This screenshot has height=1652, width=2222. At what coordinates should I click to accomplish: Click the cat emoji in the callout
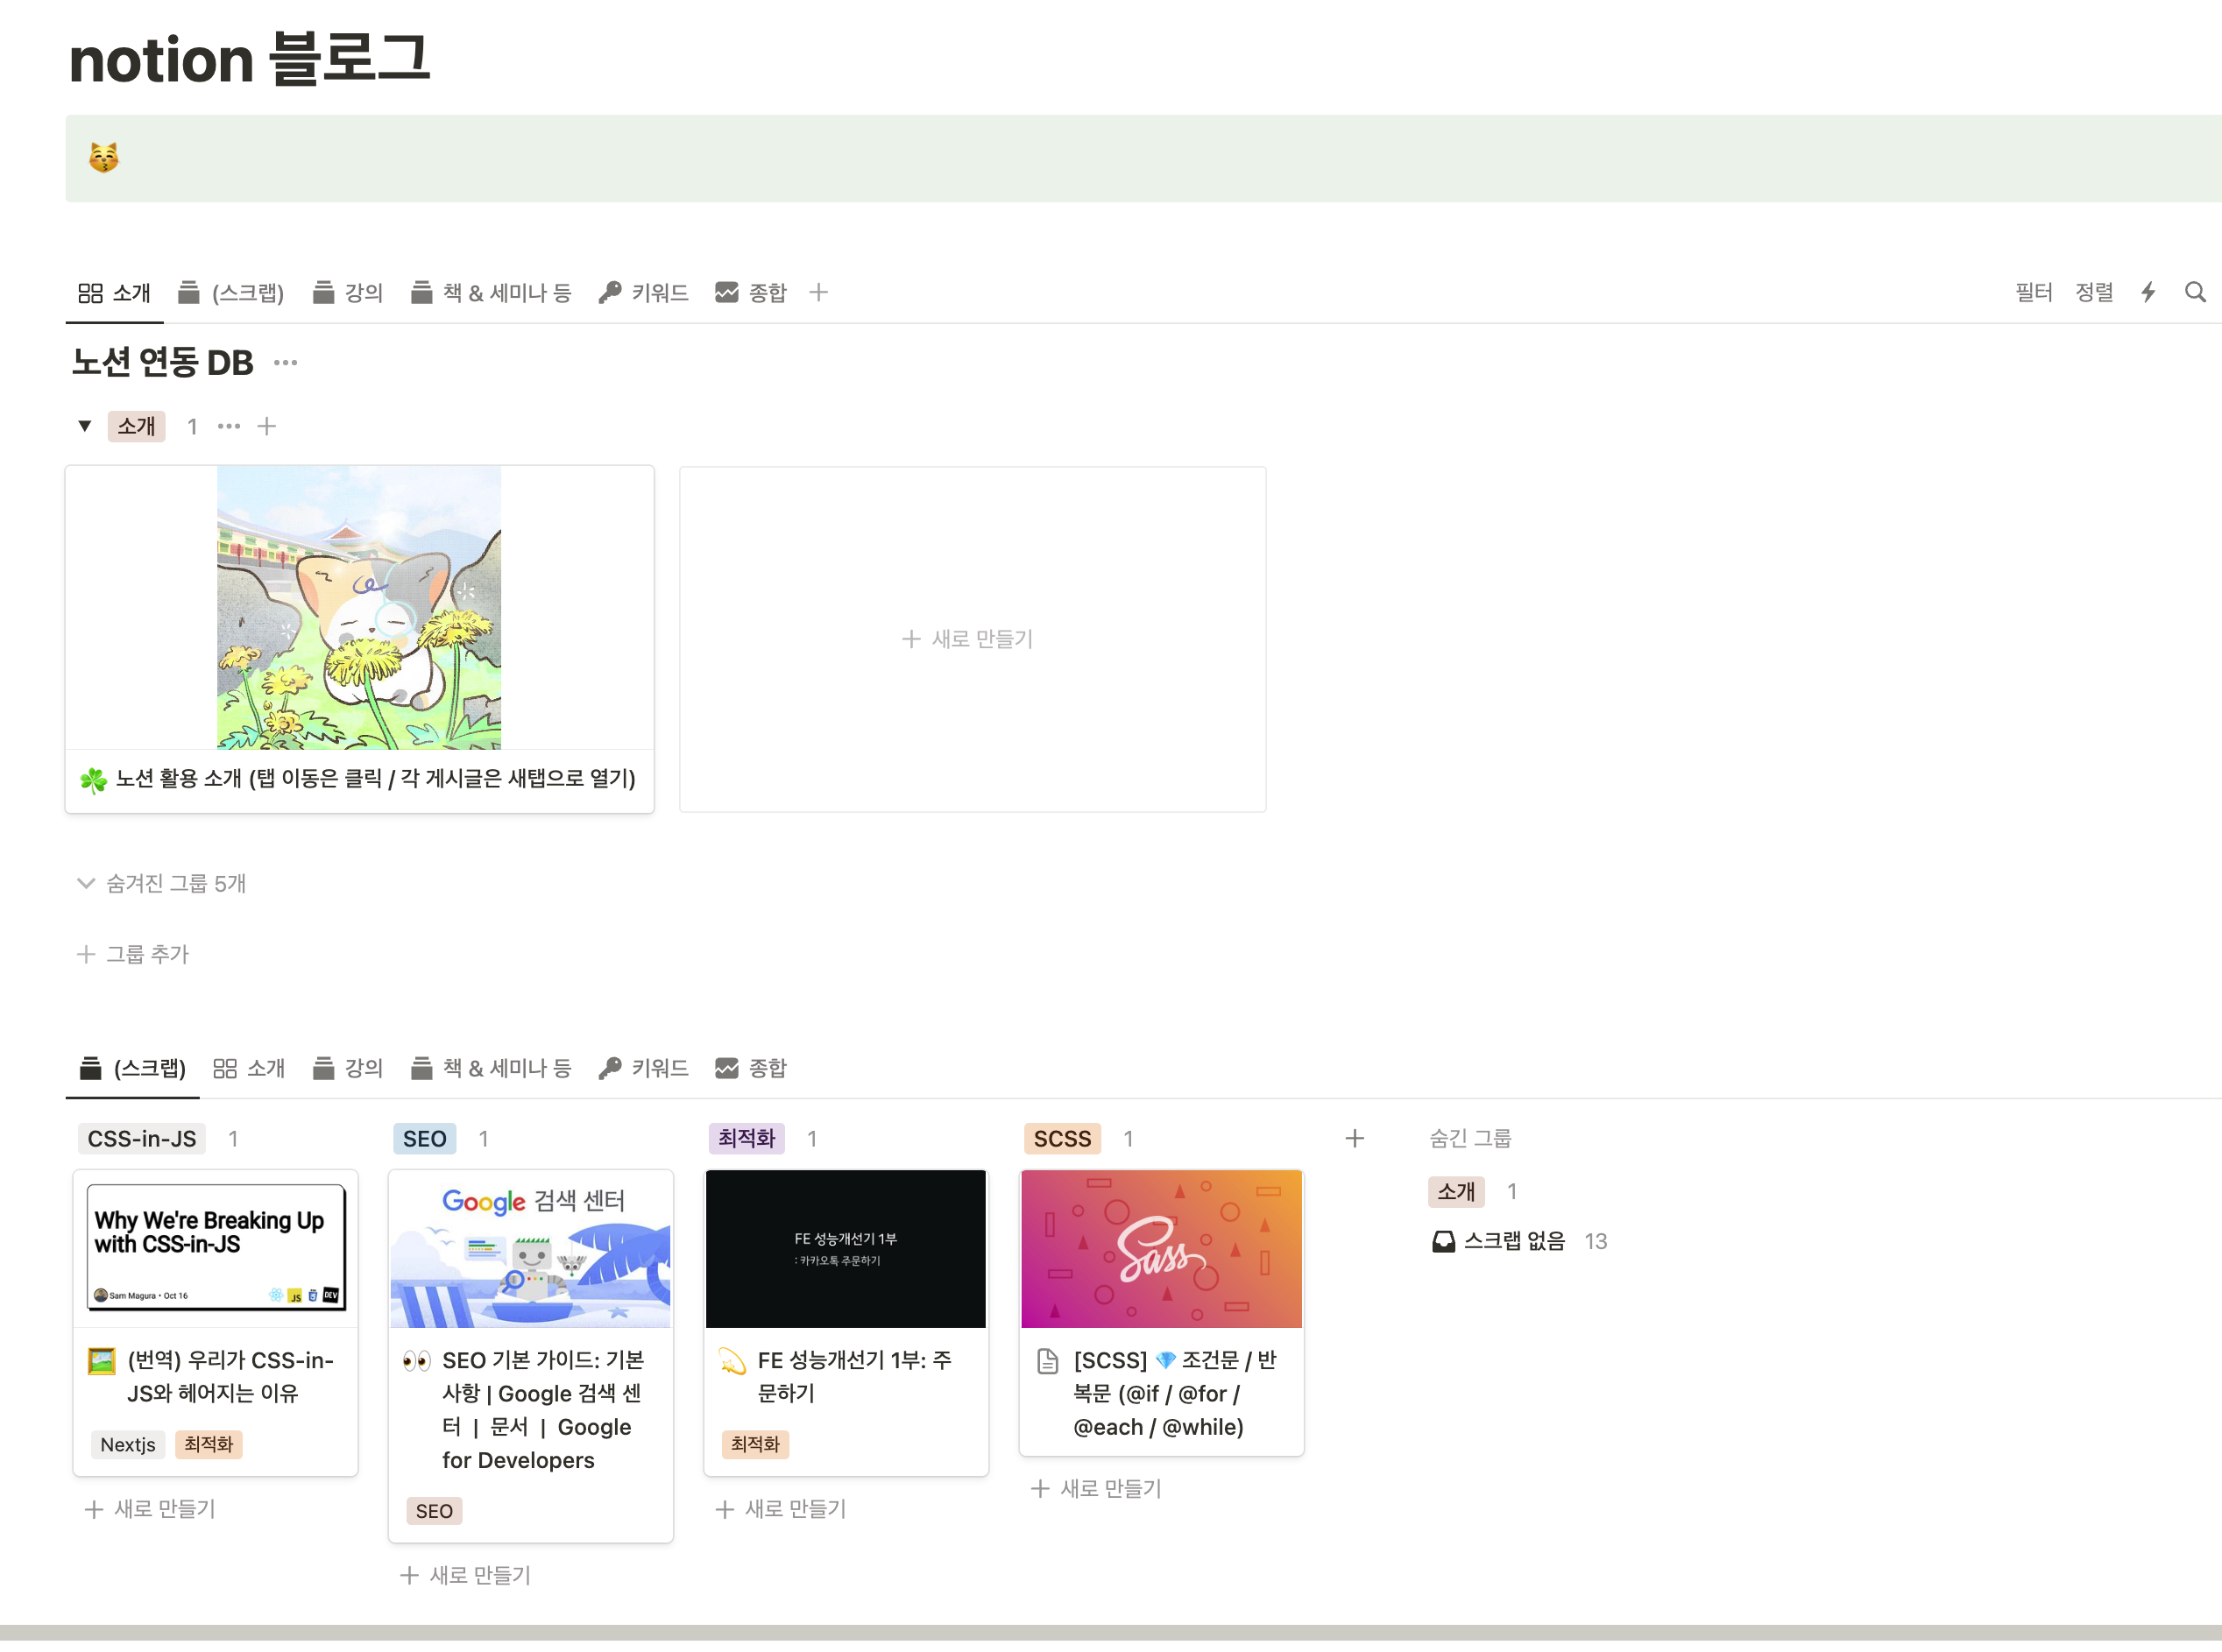tap(104, 158)
